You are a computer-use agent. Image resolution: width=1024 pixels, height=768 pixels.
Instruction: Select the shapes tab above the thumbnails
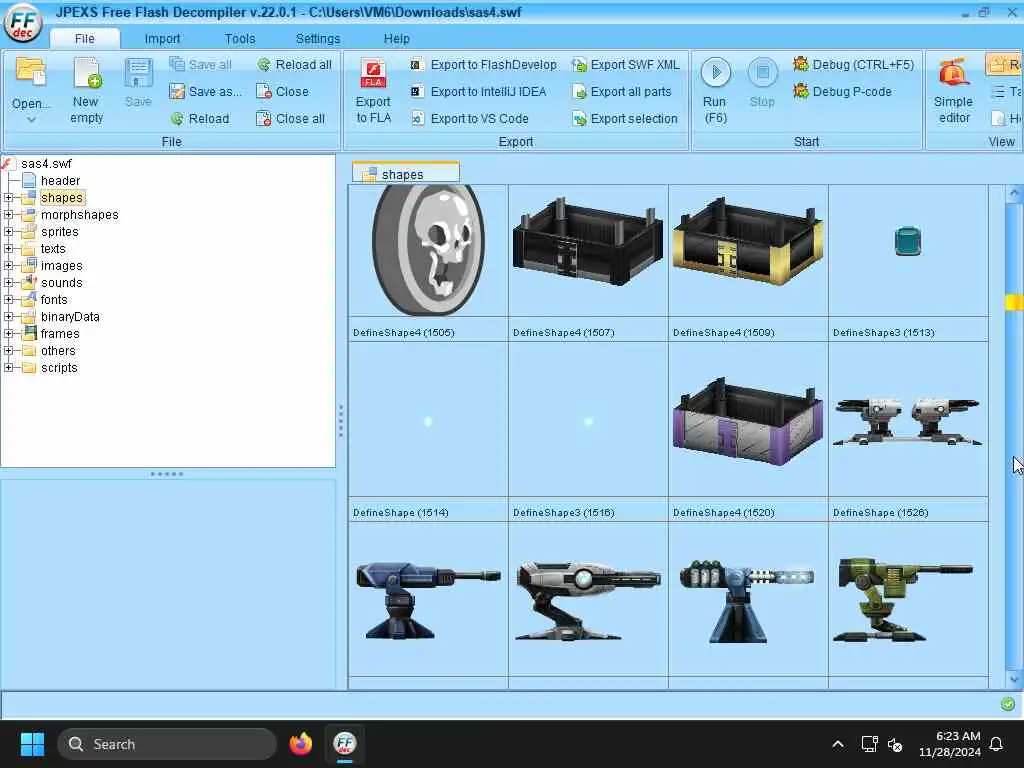click(x=406, y=174)
